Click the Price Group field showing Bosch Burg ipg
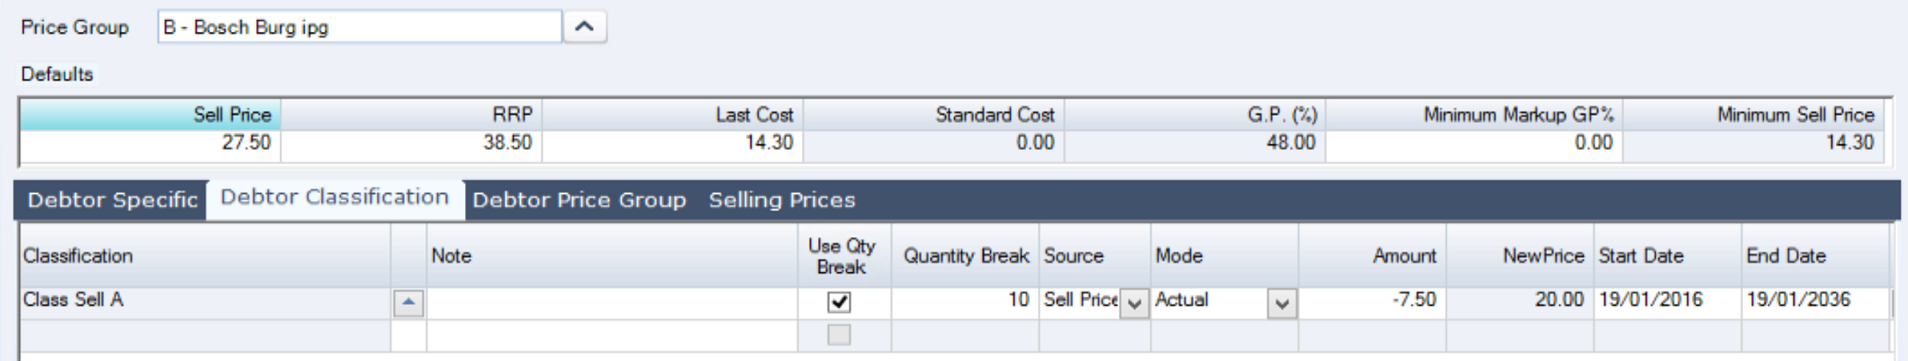 360,27
